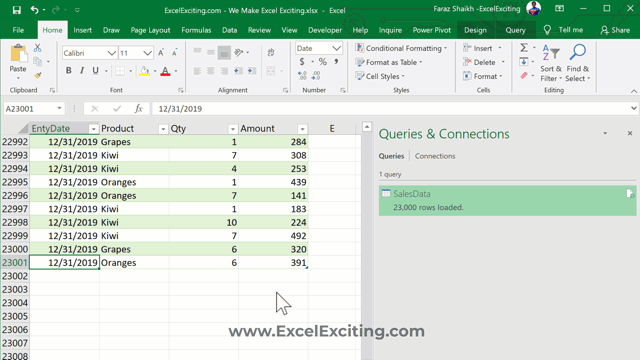
Task: Toggle Top Align vertical alignment
Action: [x=197, y=52]
